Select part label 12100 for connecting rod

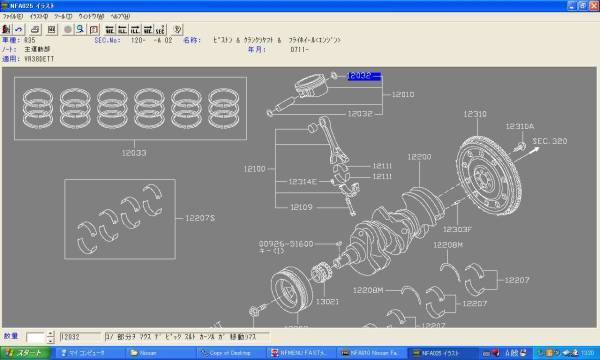pos(254,169)
